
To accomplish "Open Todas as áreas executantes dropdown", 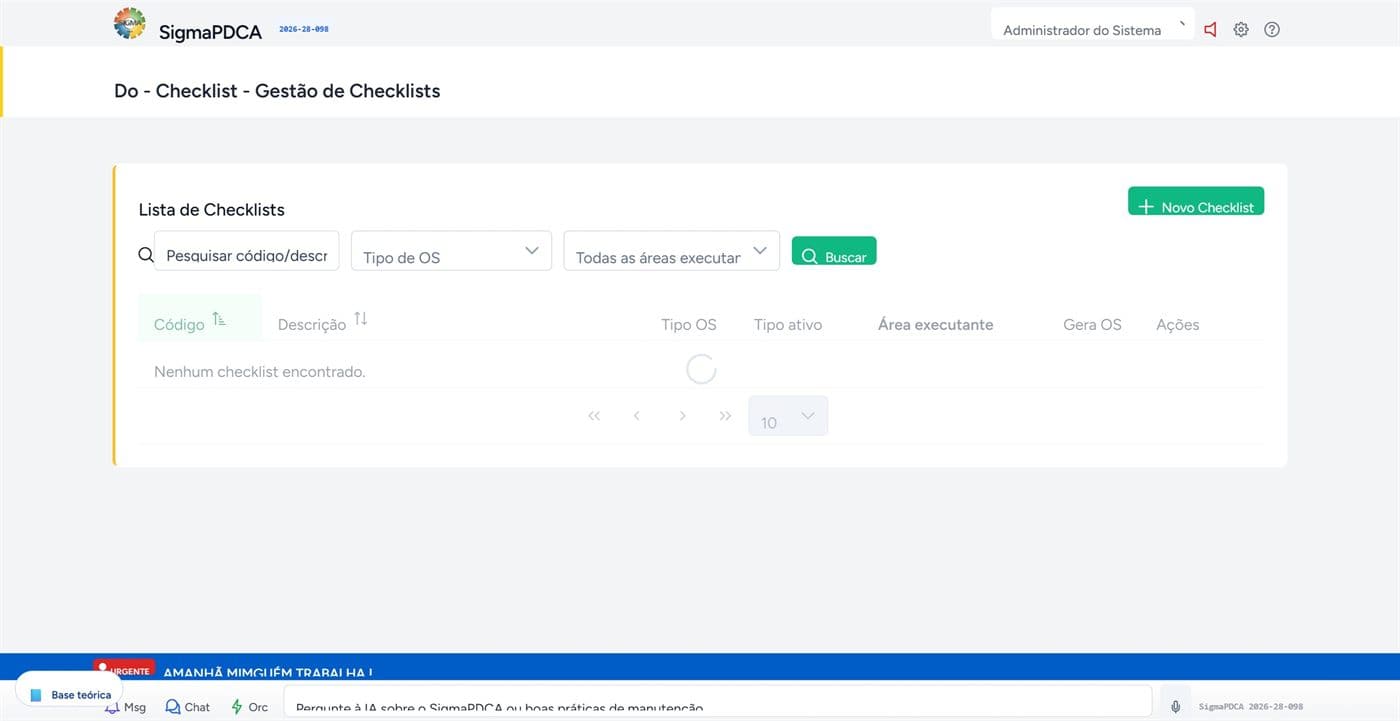I will coord(672,251).
